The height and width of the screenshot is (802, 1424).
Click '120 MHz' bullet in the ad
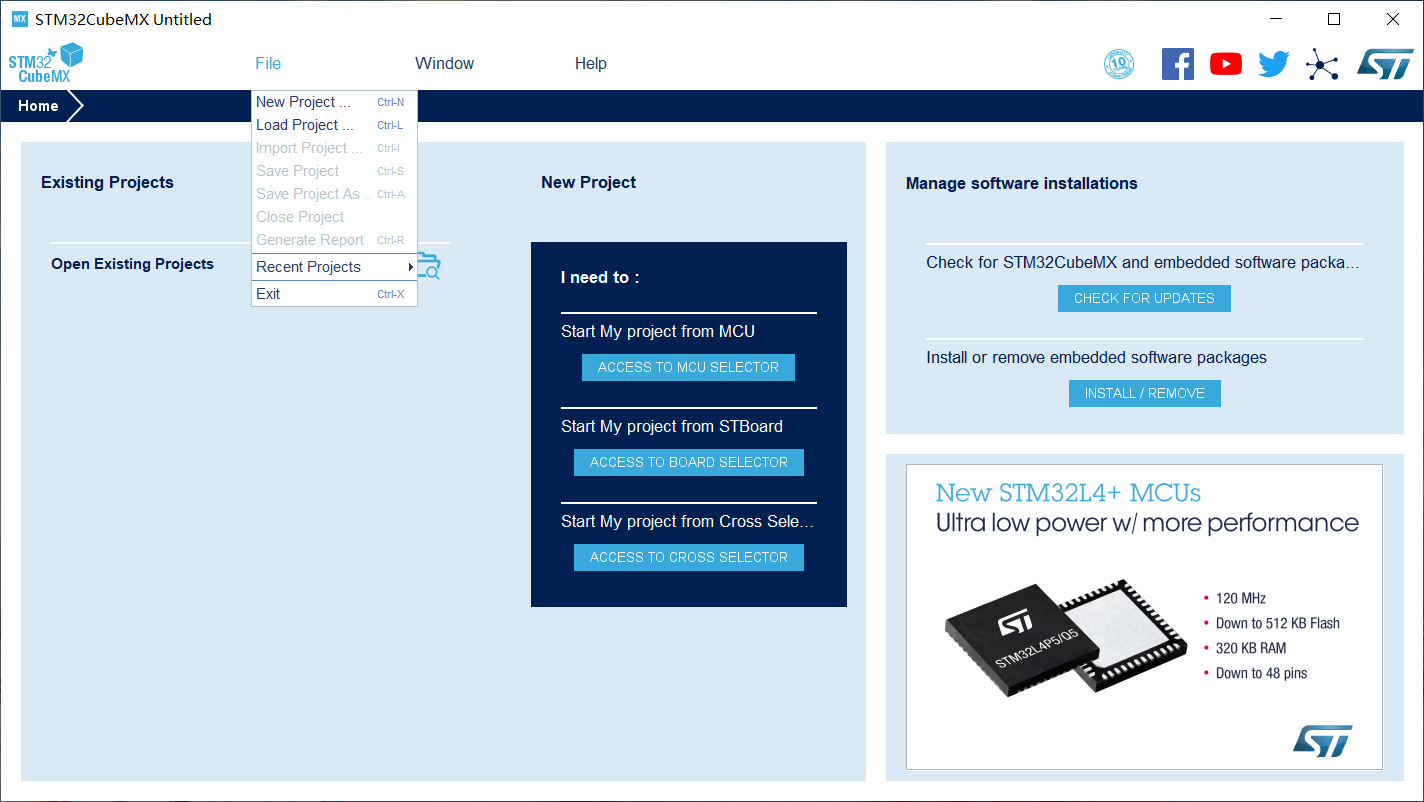point(1241,598)
